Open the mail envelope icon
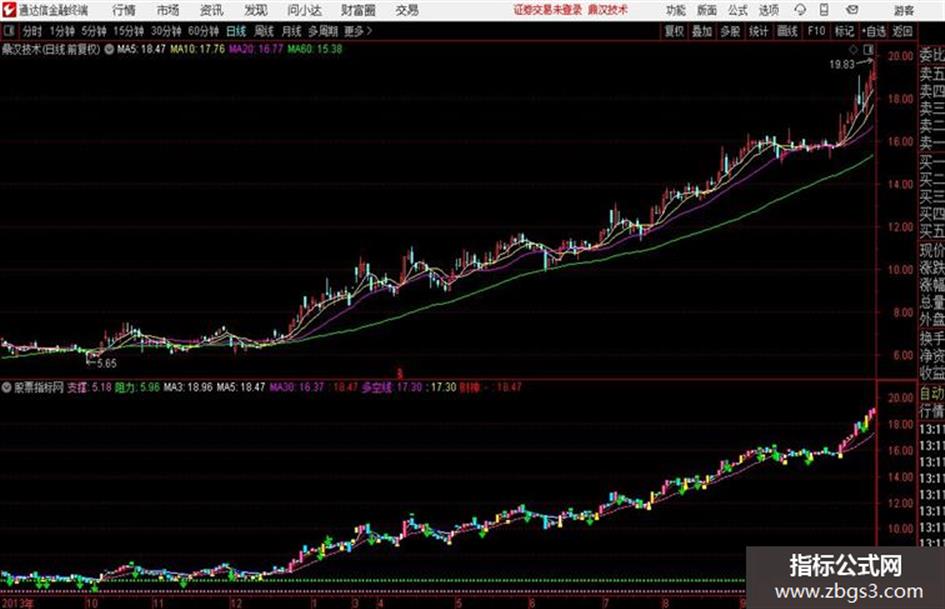 (x=852, y=10)
